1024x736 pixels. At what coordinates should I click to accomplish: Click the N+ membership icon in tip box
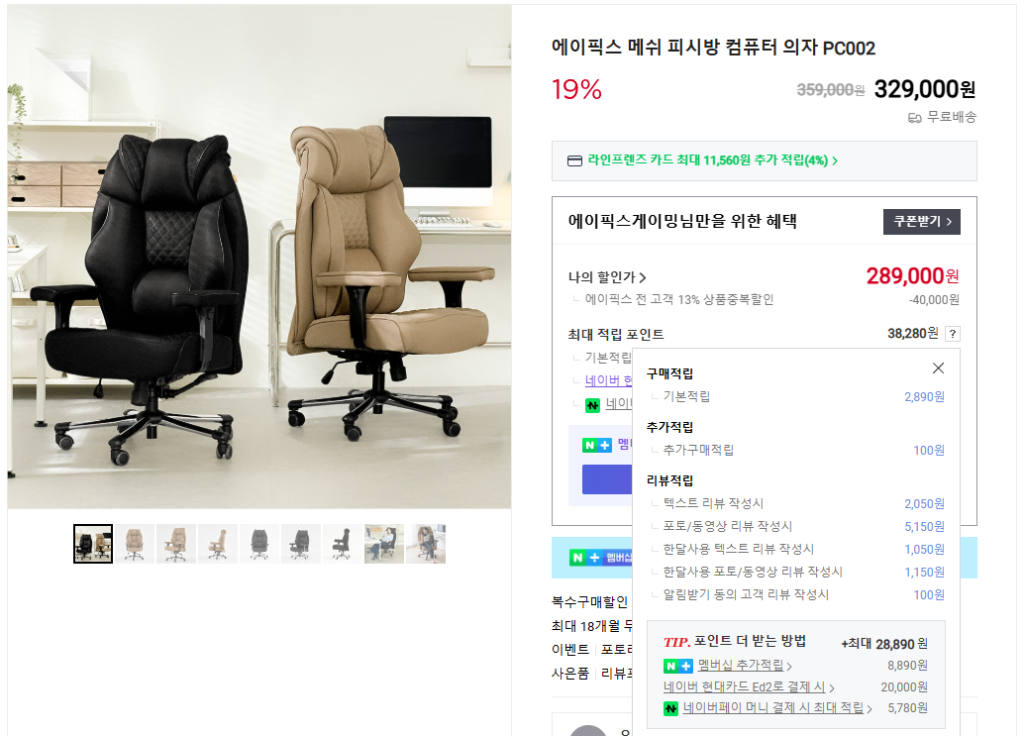click(677, 665)
